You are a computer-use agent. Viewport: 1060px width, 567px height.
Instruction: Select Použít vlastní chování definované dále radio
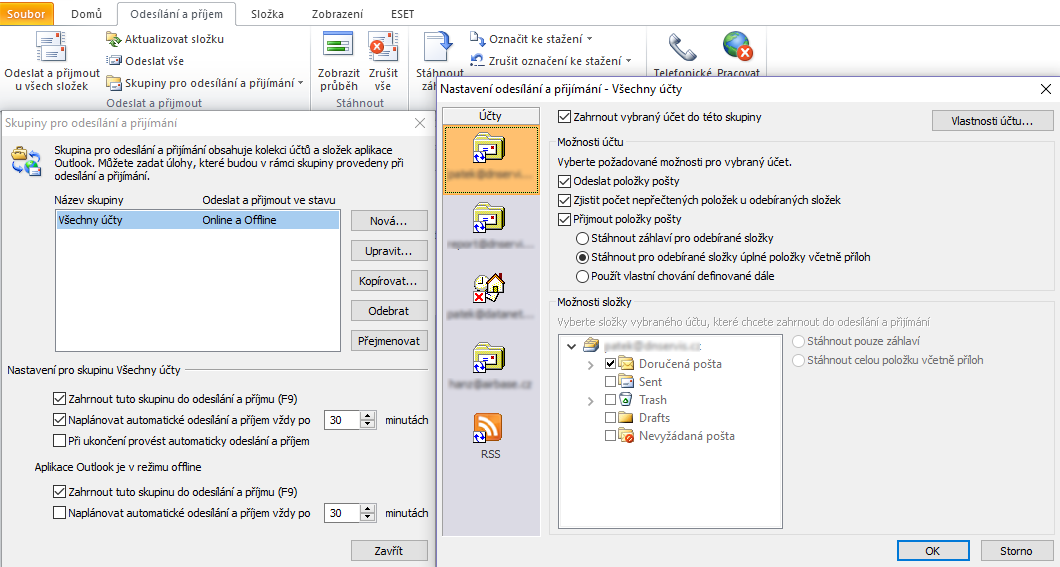tap(582, 276)
